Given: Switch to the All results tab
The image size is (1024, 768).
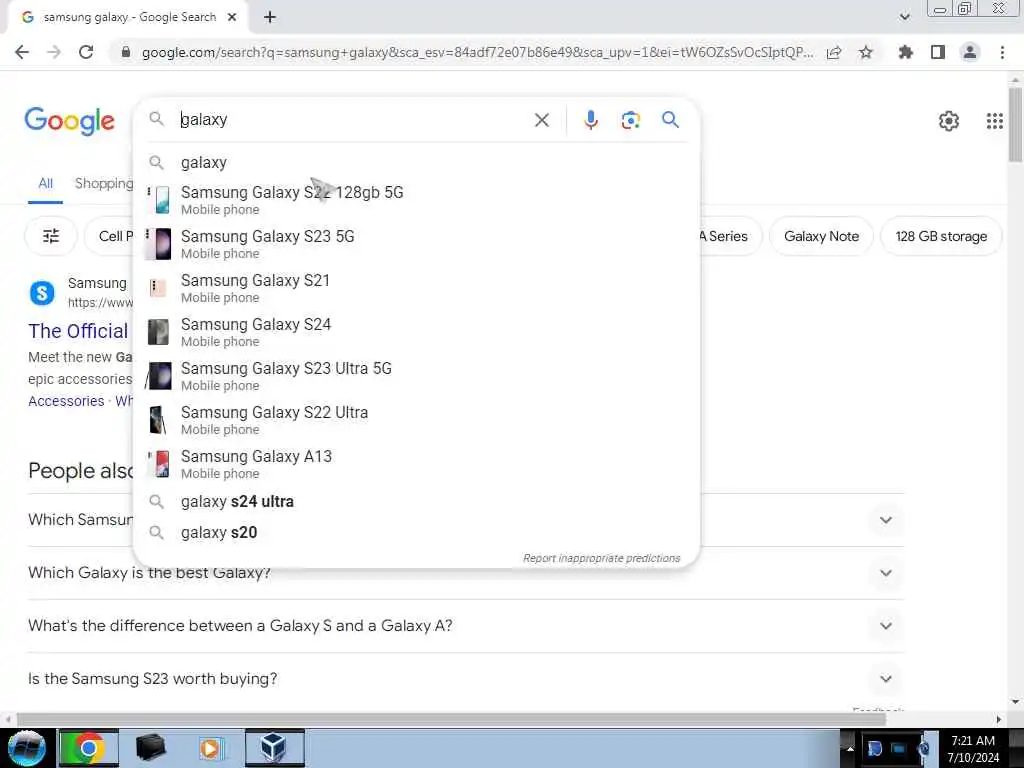Looking at the screenshot, I should tap(45, 184).
